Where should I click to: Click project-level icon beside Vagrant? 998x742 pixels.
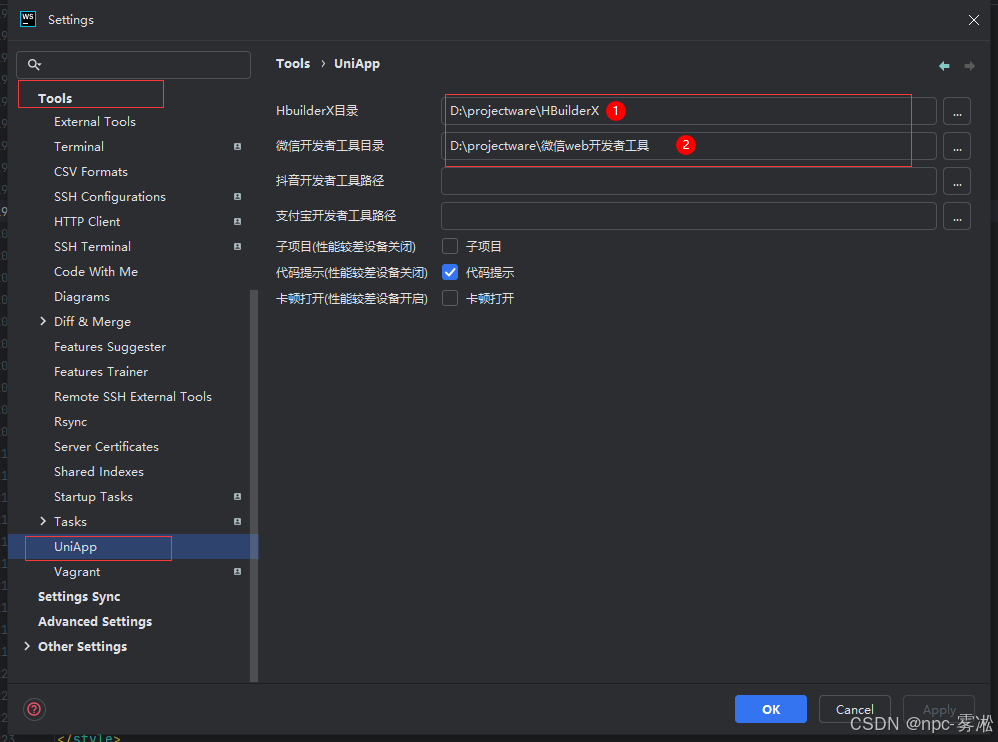(x=237, y=571)
